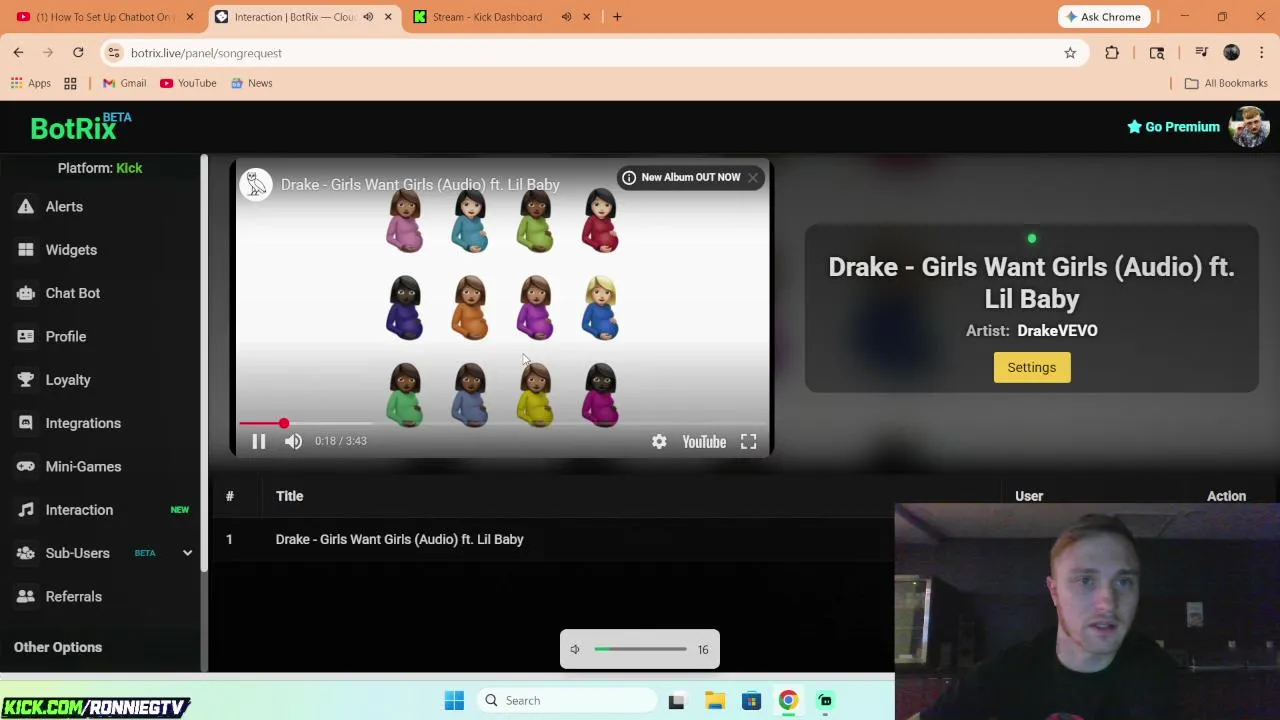The image size is (1280, 720).
Task: Click the video title in player
Action: [x=420, y=184]
